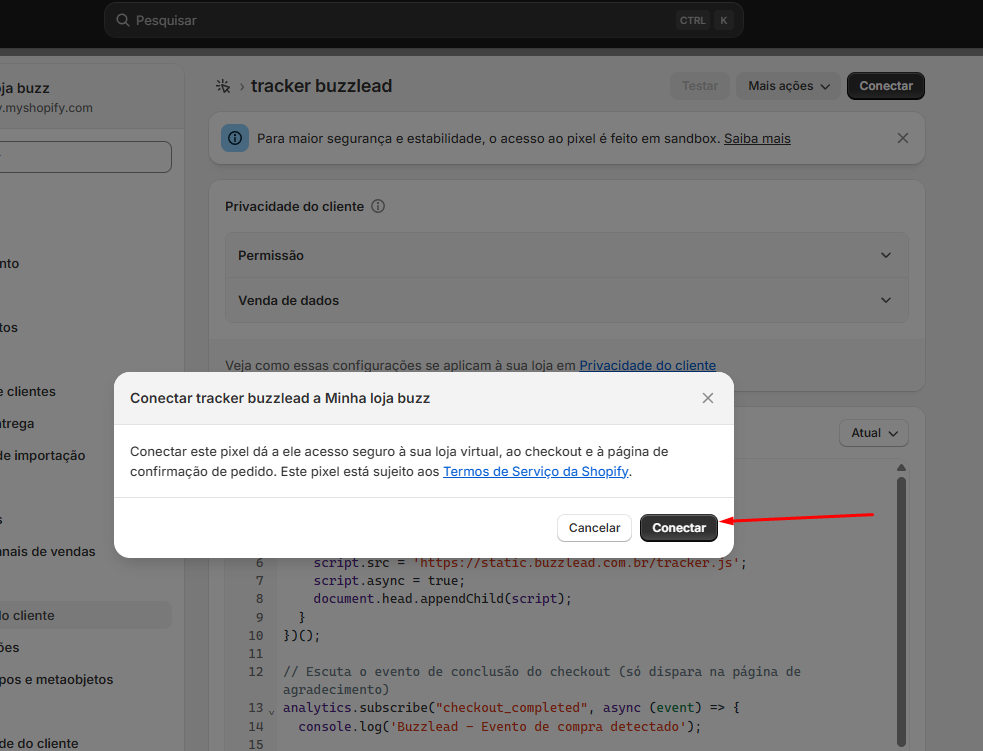Open the 'pos e metaobjetos' sidebar item

click(x=56, y=680)
